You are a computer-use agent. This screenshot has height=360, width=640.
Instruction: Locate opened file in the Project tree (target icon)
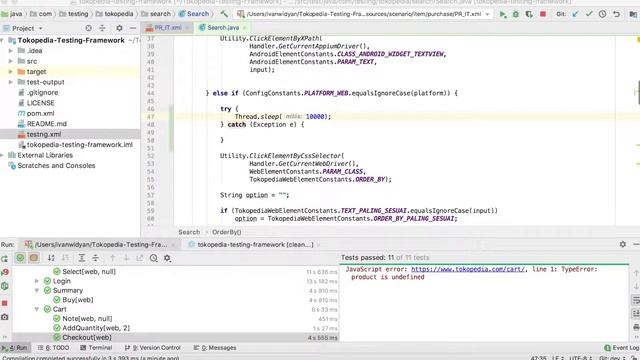89,28
